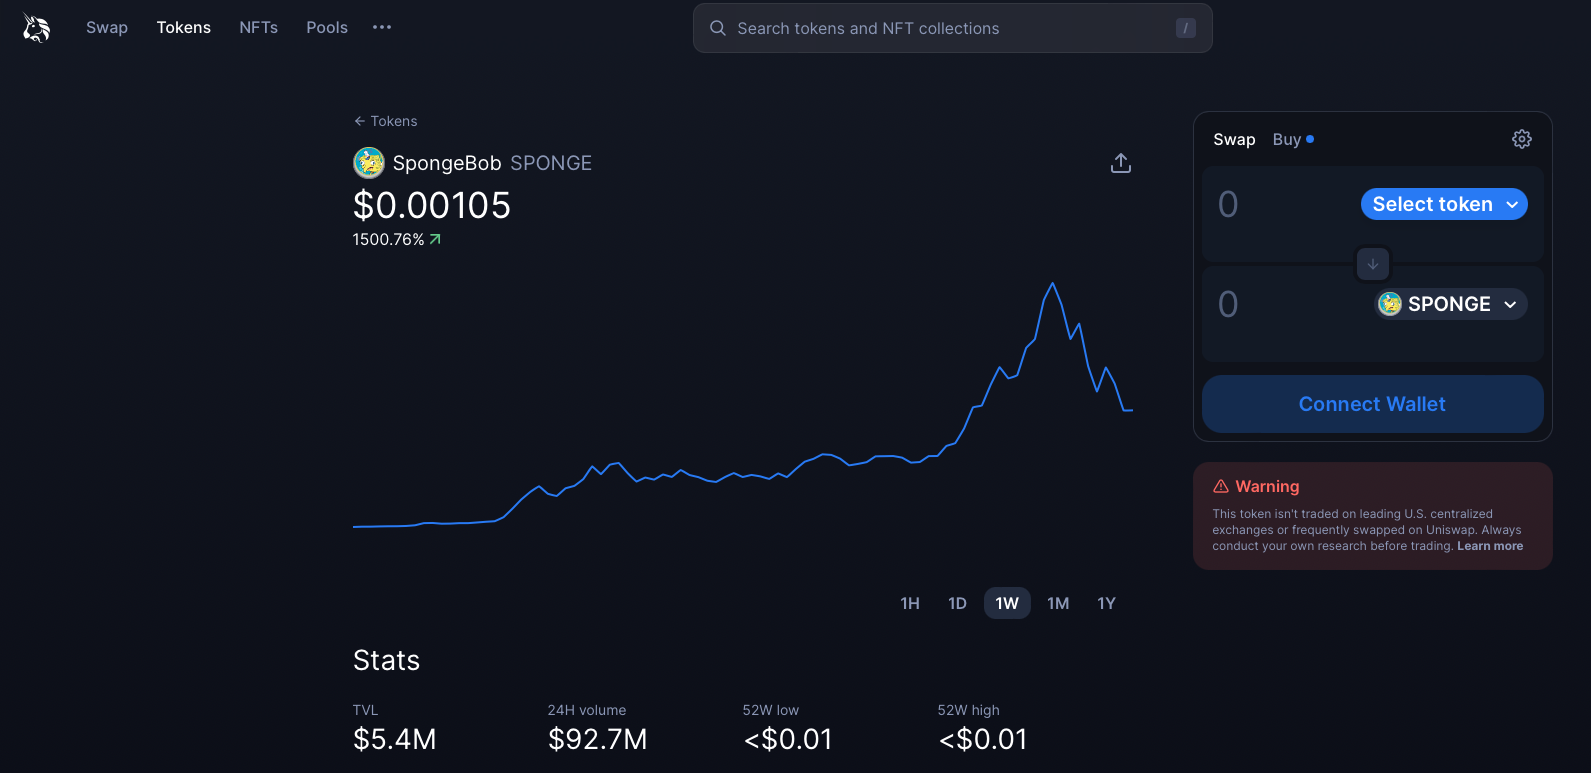Click the Connect Wallet button
Image resolution: width=1591 pixels, height=773 pixels.
[x=1373, y=404]
